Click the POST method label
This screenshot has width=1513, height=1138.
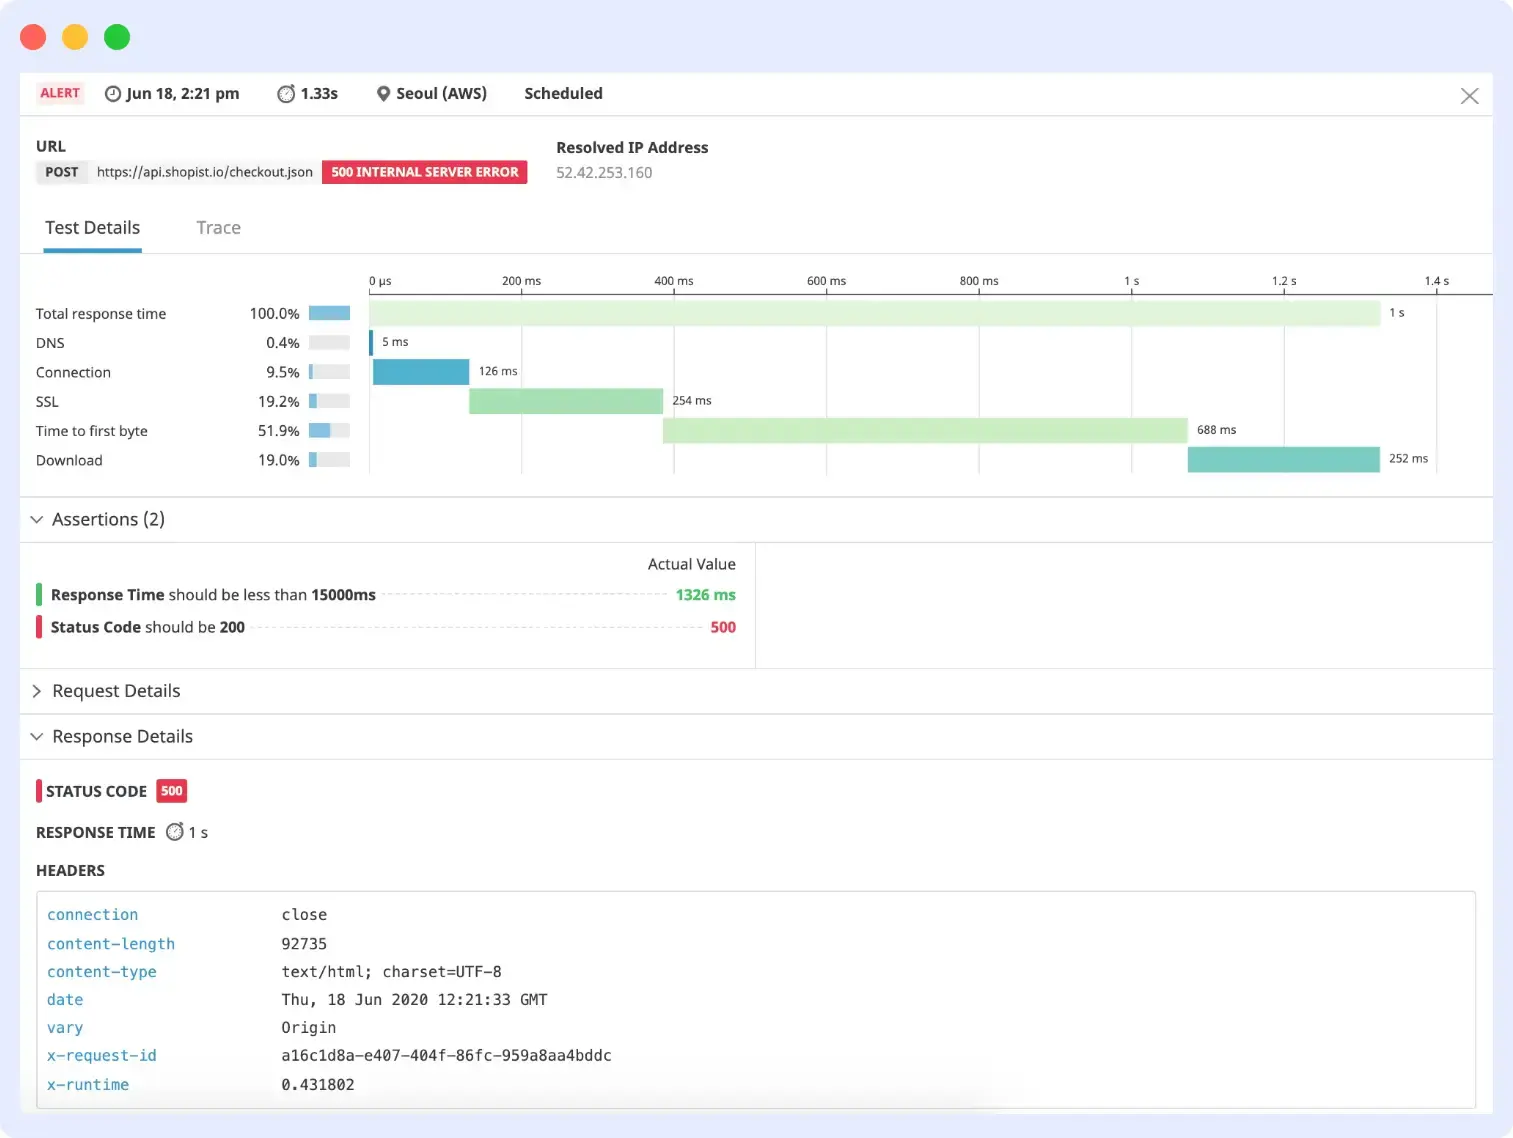[x=61, y=172]
